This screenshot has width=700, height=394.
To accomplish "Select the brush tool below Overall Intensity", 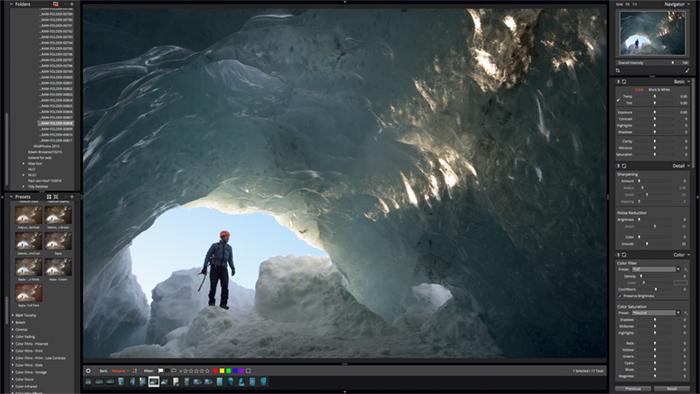I will pos(688,71).
